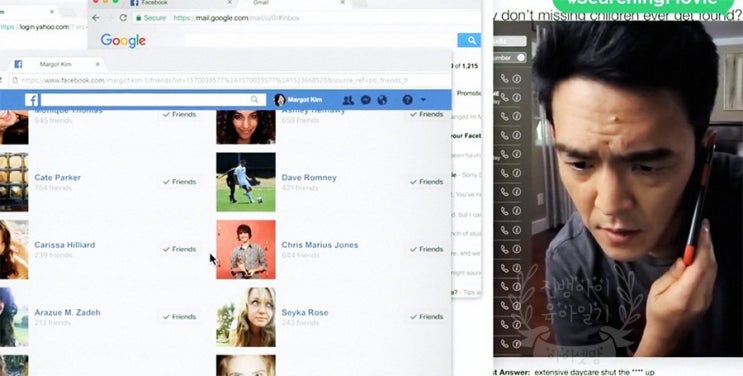Expand the Facebook account dropdown arrow
The height and width of the screenshot is (376, 743).
[x=423, y=100]
